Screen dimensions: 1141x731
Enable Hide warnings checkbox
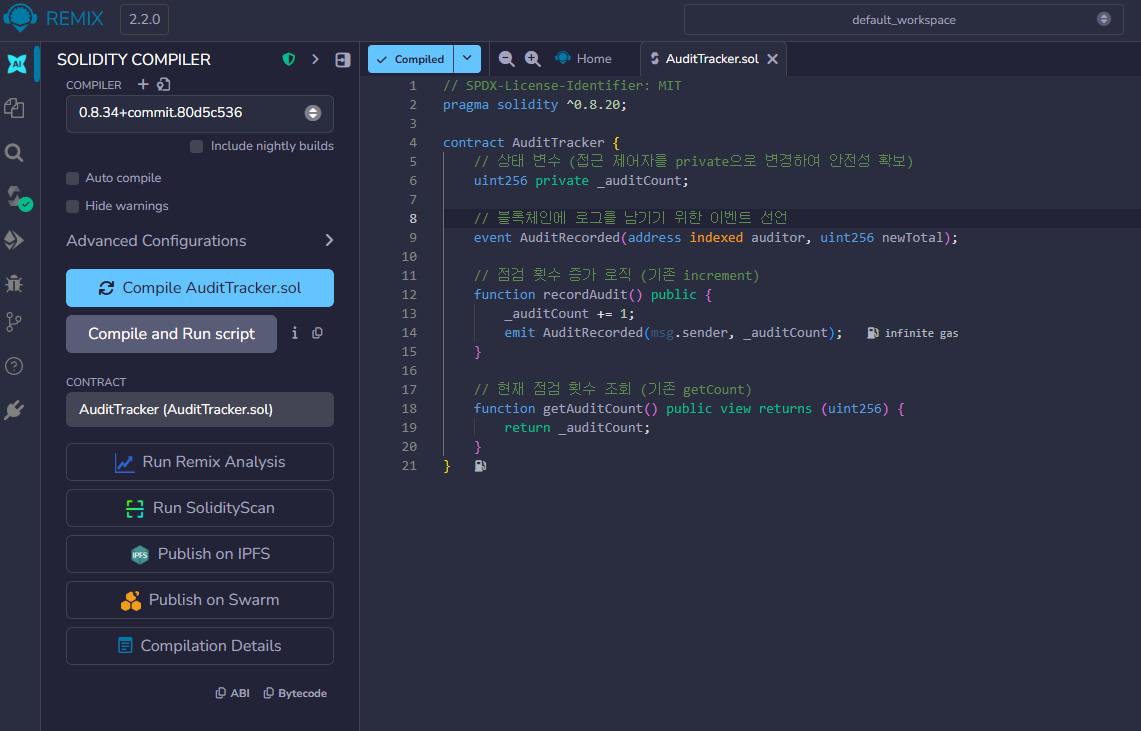tap(72, 207)
